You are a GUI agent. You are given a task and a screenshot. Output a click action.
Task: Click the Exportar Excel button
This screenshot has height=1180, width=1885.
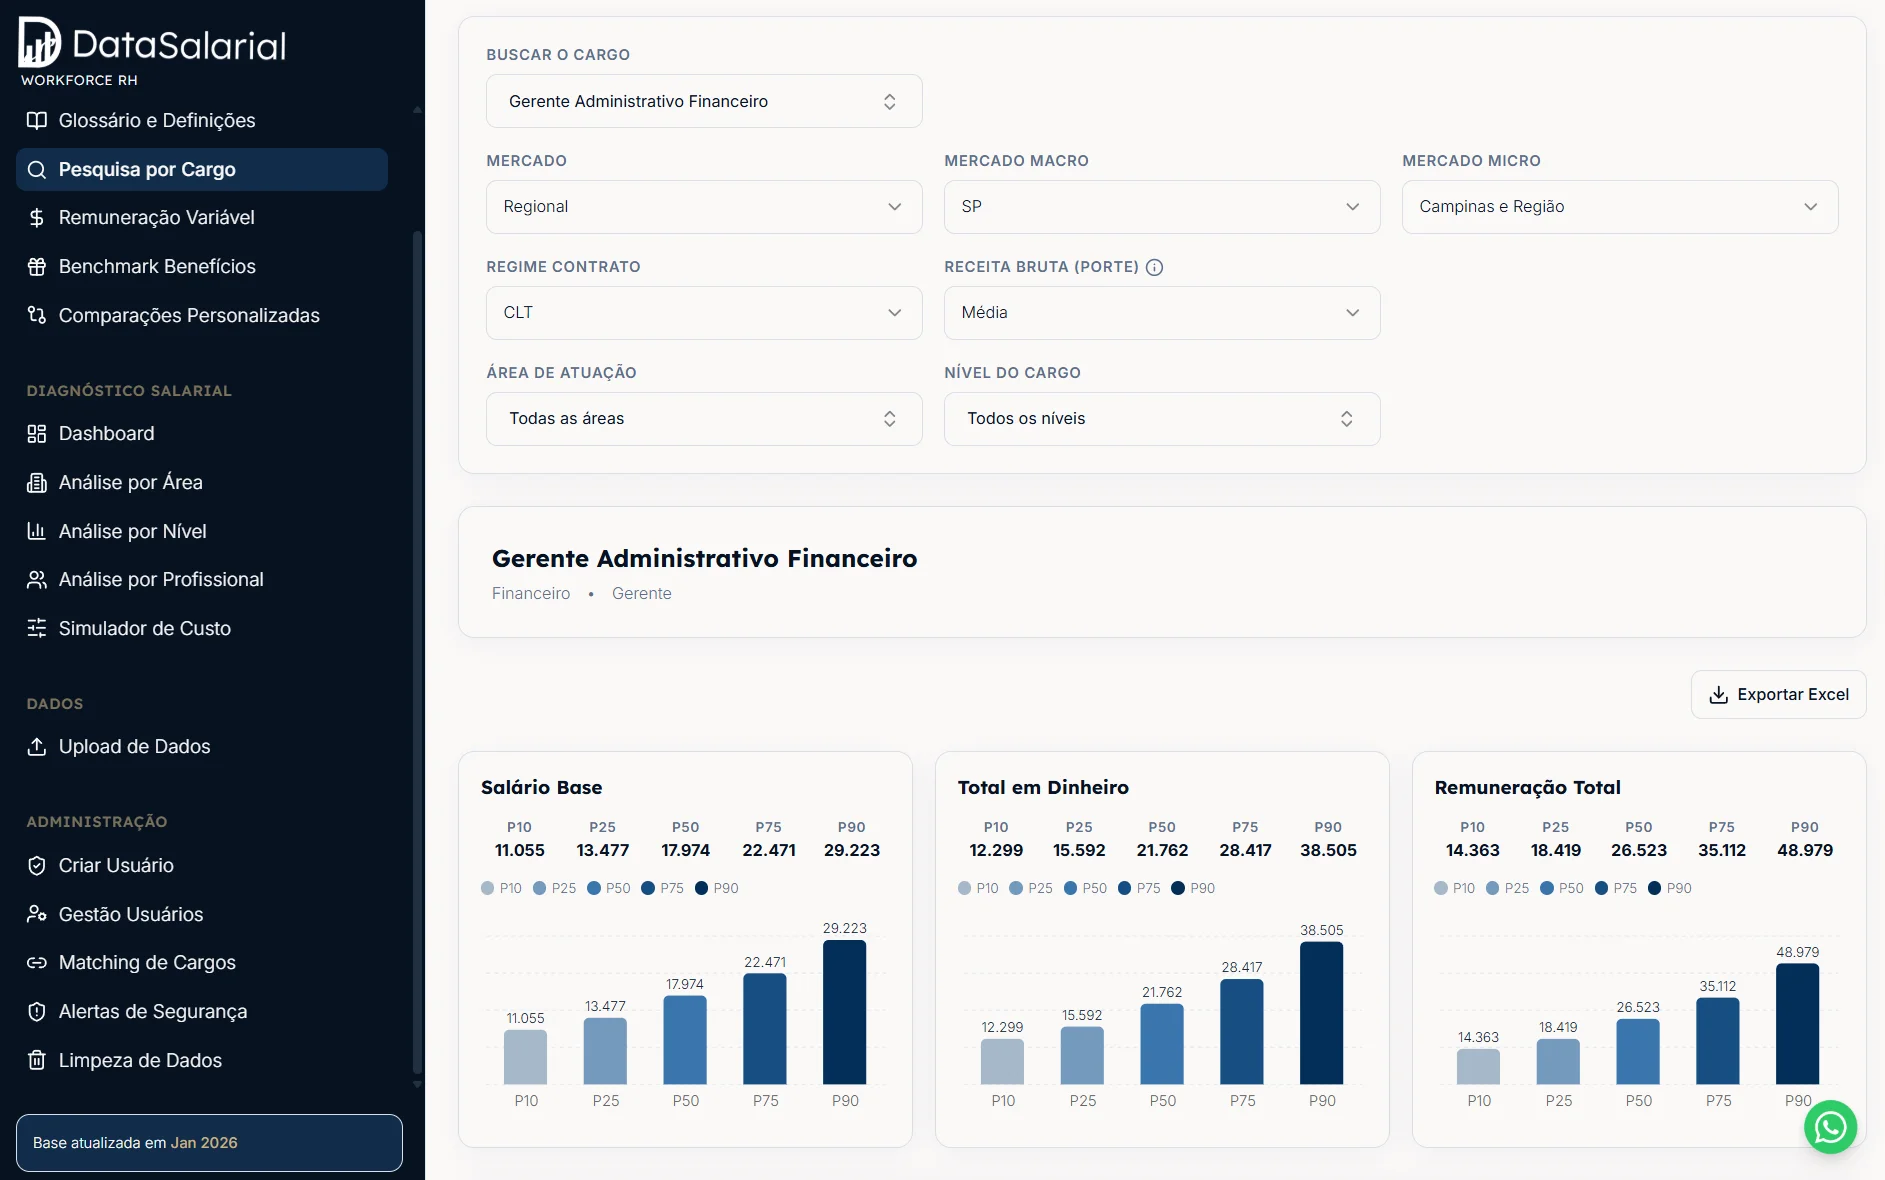(x=1778, y=695)
